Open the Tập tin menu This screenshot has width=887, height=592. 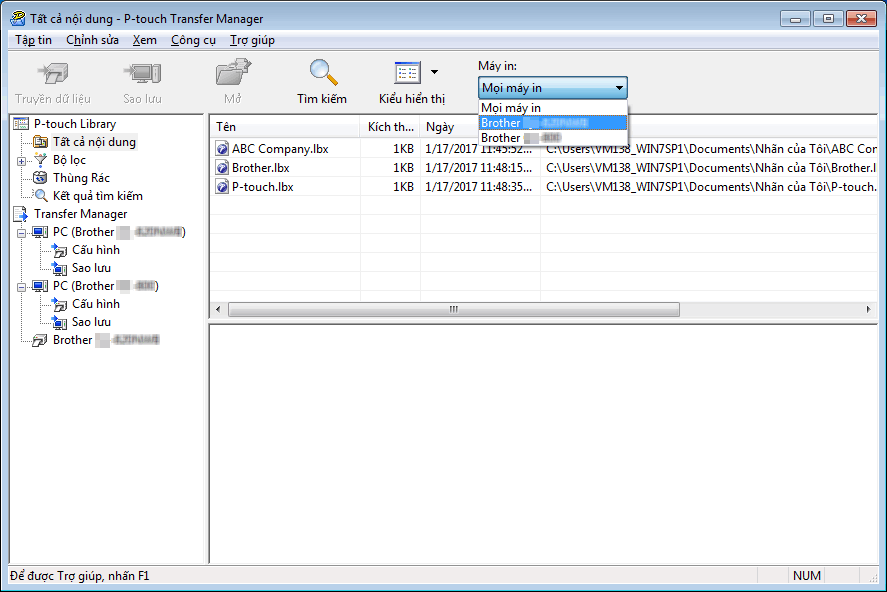[33, 40]
